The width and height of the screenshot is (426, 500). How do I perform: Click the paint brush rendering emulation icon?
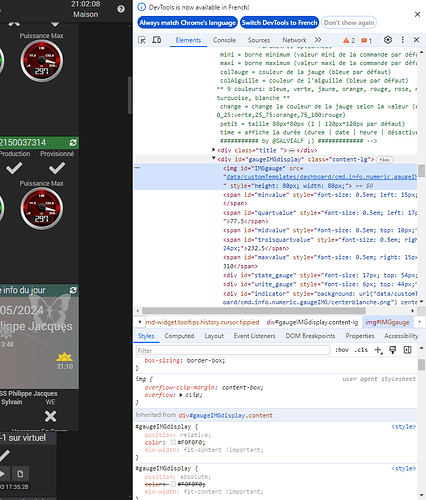coord(393,350)
